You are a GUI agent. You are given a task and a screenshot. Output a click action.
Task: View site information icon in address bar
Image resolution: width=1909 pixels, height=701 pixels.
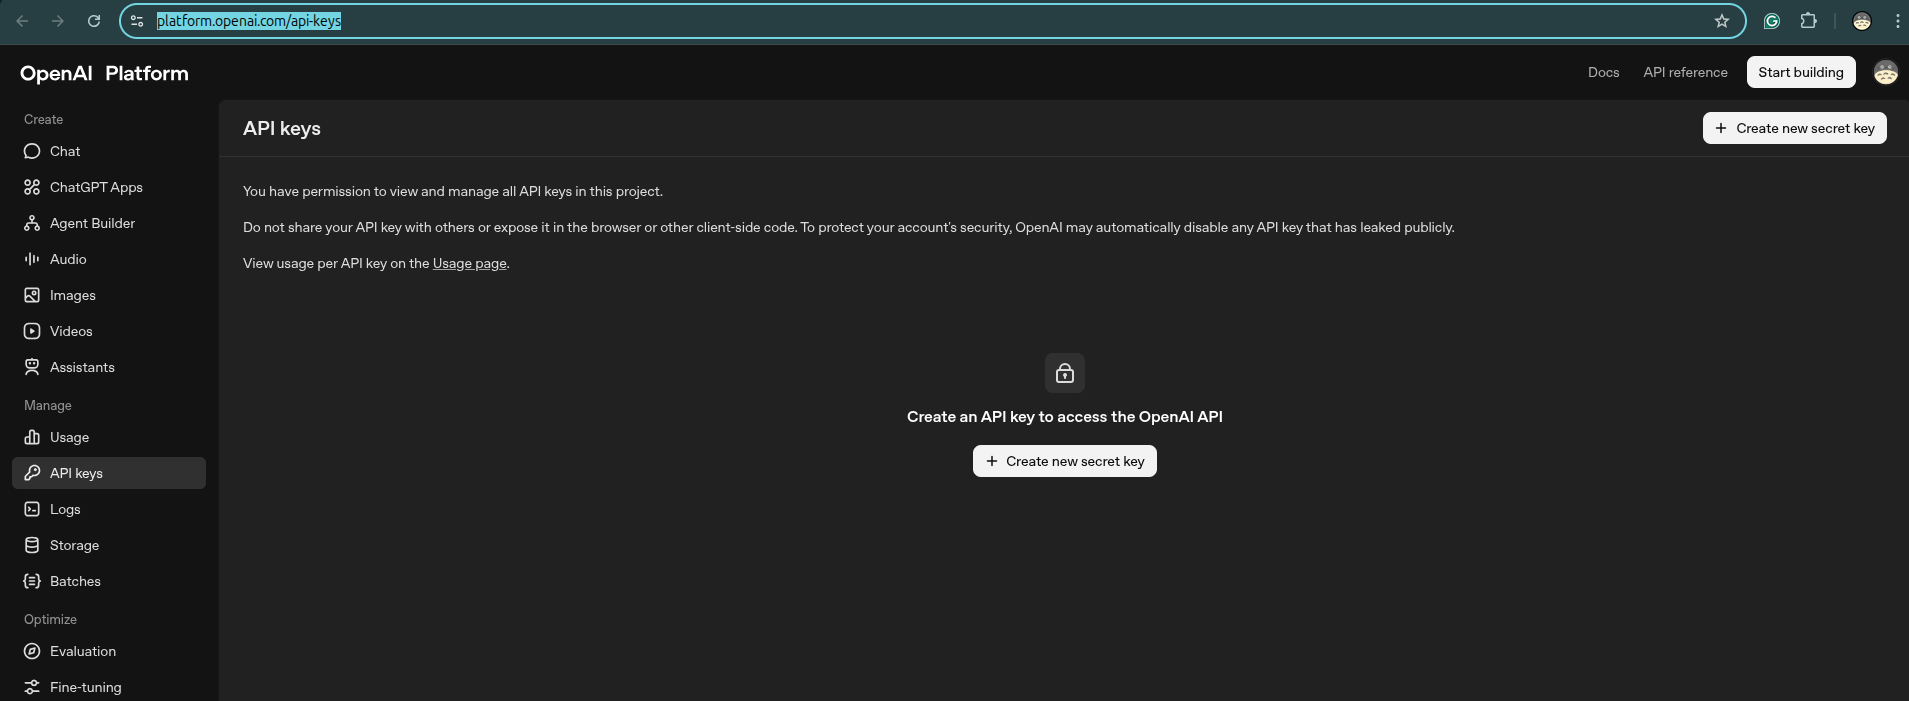[x=137, y=21]
